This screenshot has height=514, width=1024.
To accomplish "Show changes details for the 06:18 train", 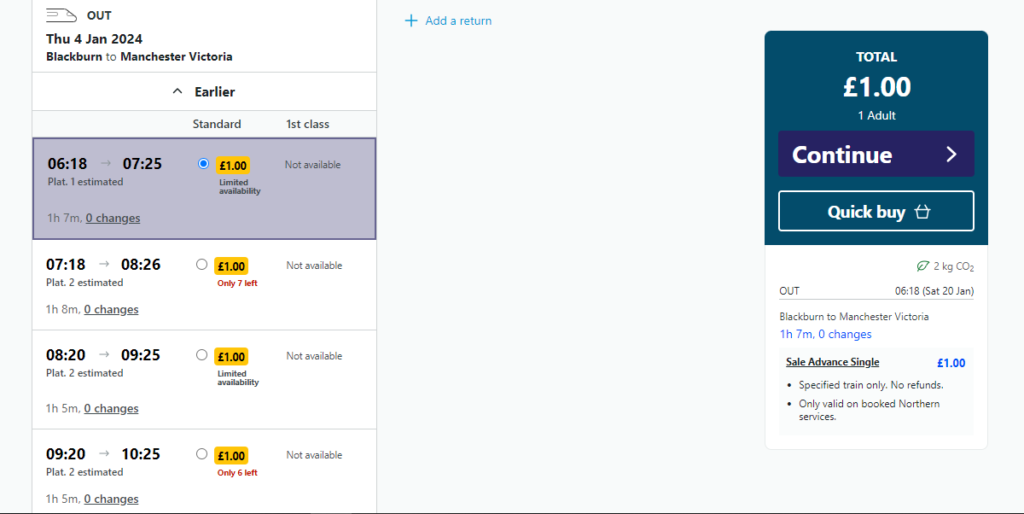I will (113, 218).
